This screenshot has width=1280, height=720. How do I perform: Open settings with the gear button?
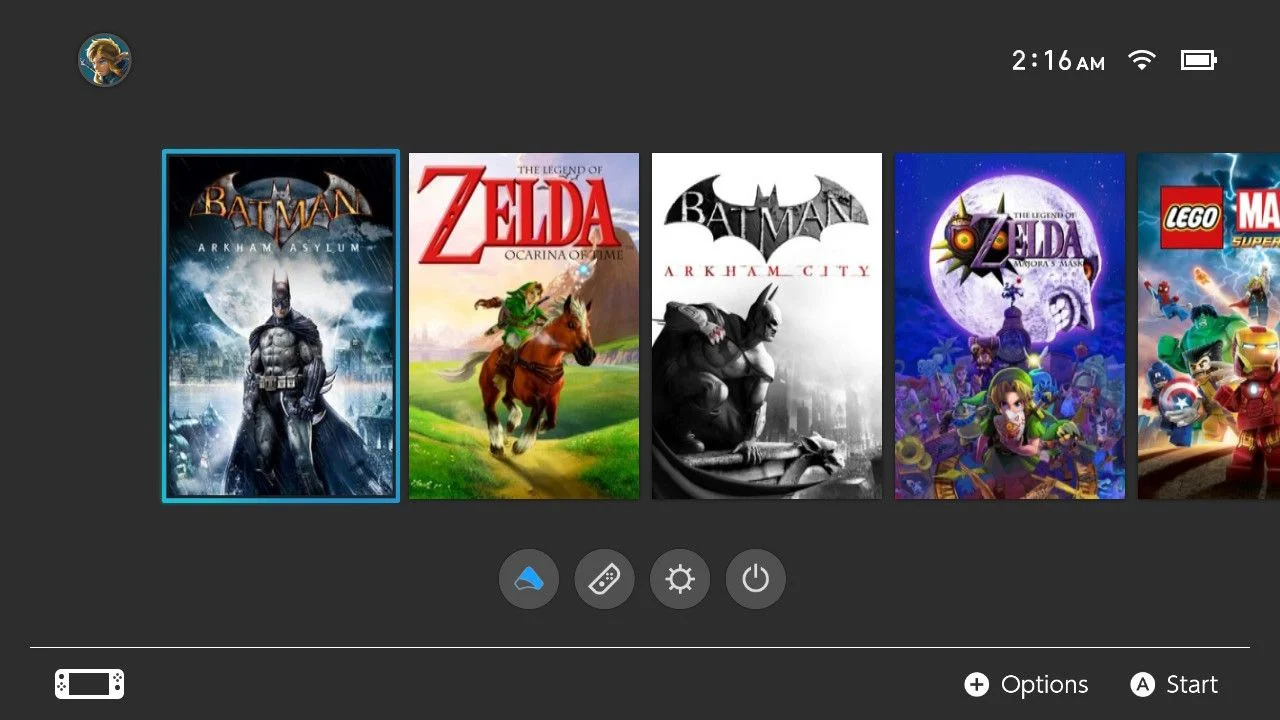680,579
